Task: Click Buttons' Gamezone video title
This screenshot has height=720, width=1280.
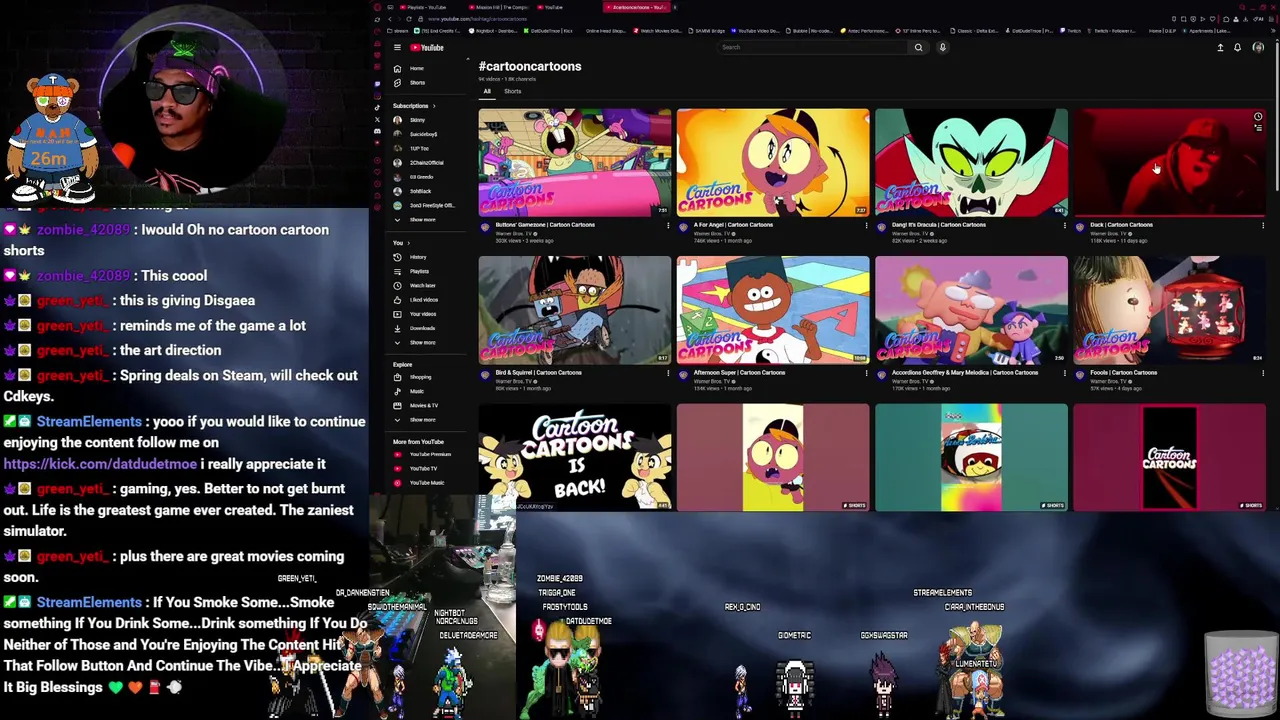Action: [544, 225]
